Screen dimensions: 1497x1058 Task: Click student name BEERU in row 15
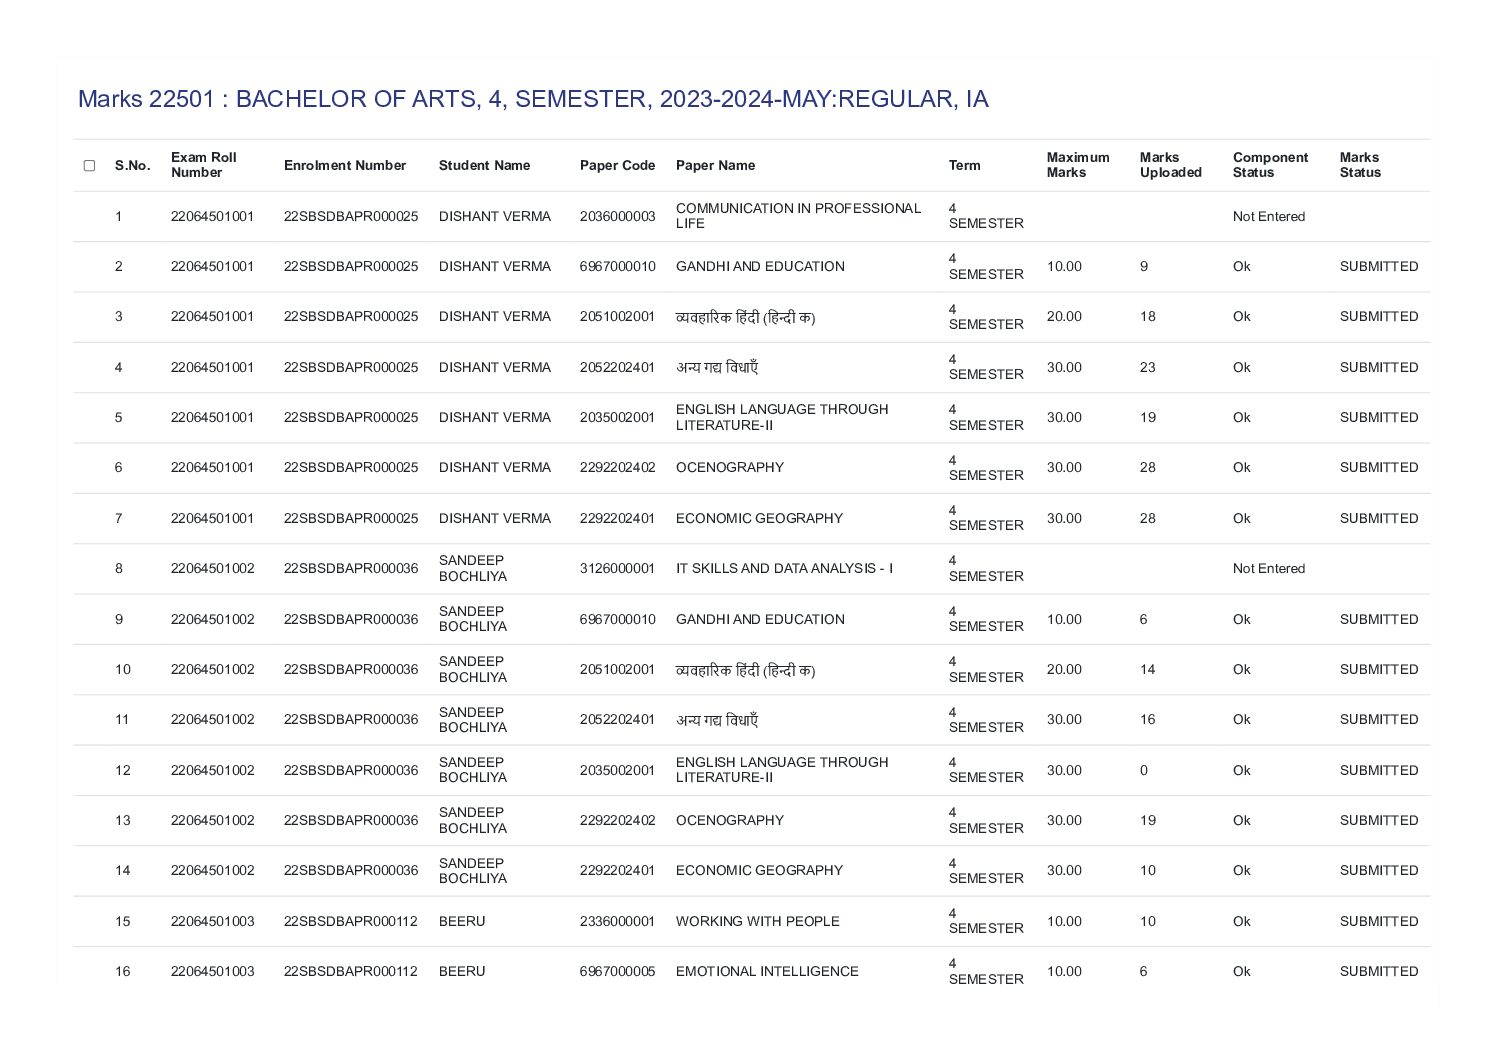click(x=462, y=921)
